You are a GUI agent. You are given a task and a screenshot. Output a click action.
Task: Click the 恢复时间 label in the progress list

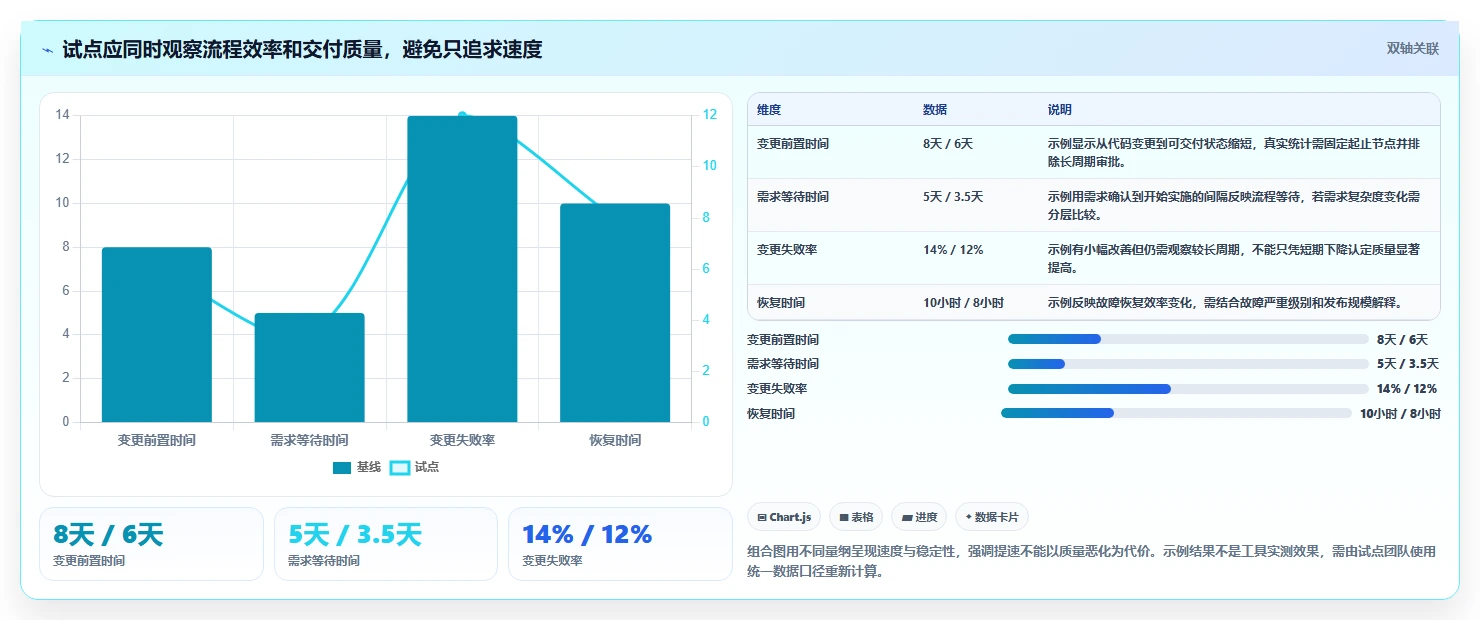[771, 414]
